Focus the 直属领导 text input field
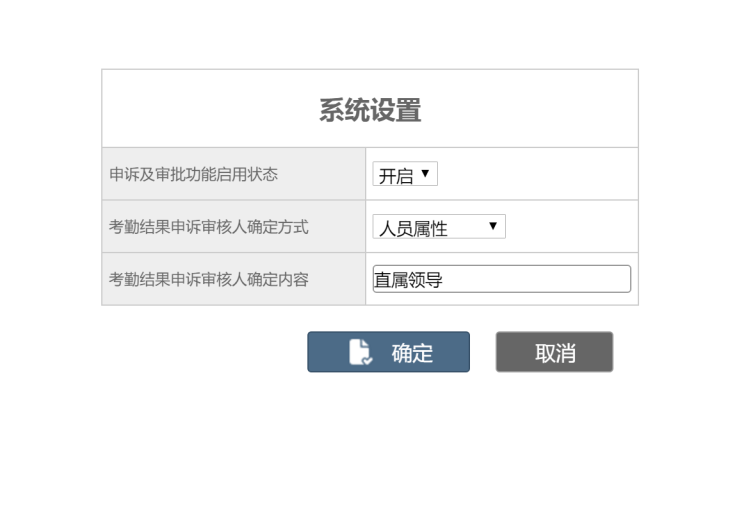This screenshot has height=507, width=746. pyautogui.click(x=501, y=280)
